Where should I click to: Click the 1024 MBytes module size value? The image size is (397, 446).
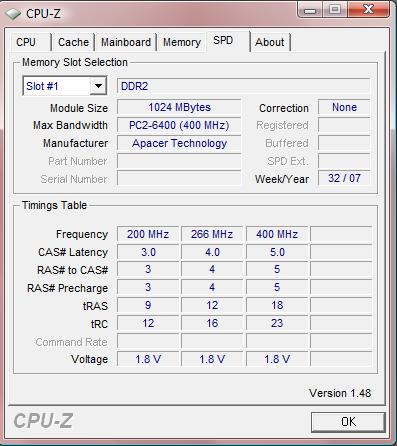179,107
